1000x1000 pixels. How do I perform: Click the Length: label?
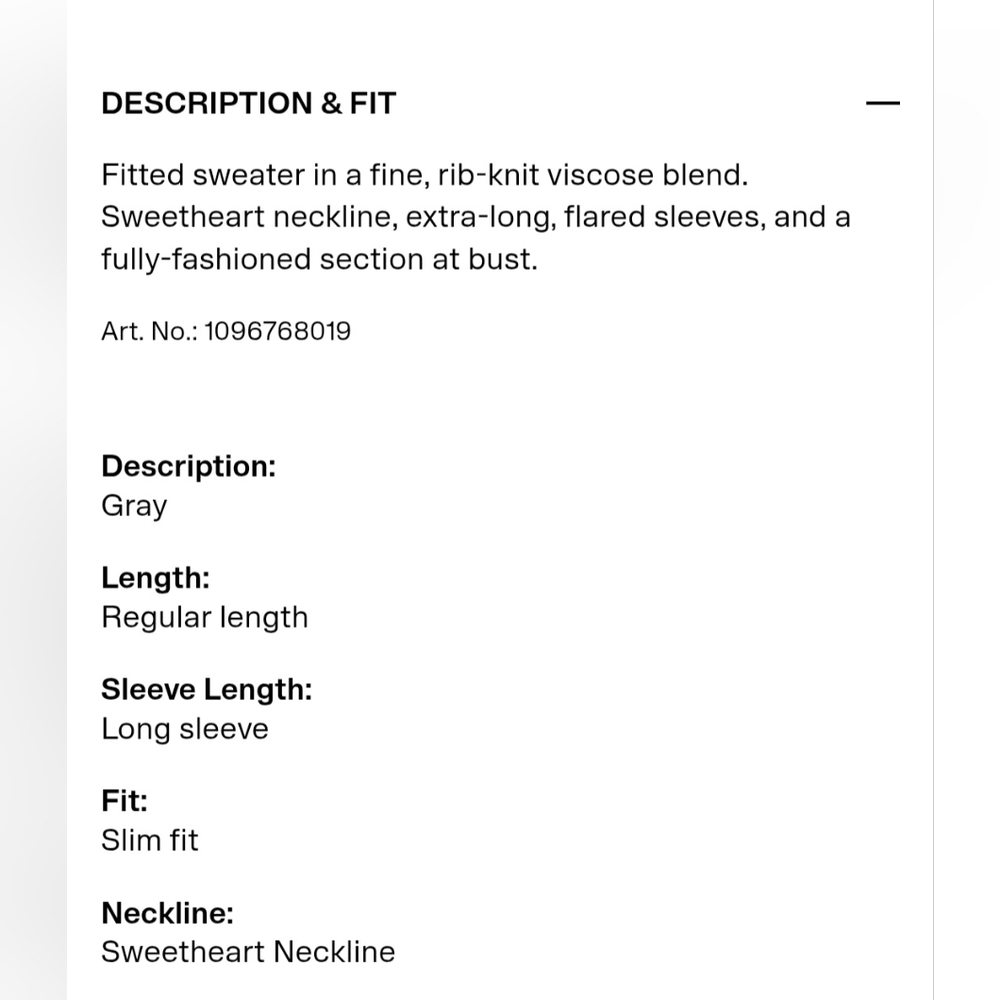156,578
